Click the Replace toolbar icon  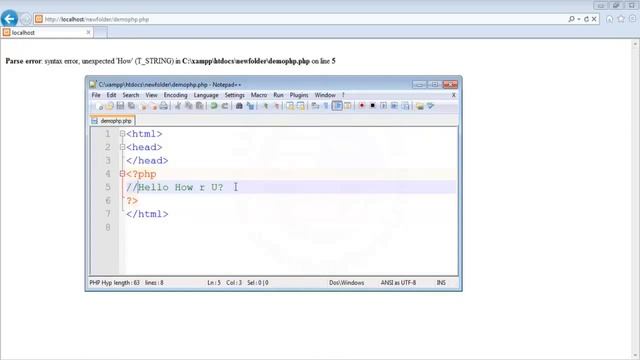click(250, 106)
